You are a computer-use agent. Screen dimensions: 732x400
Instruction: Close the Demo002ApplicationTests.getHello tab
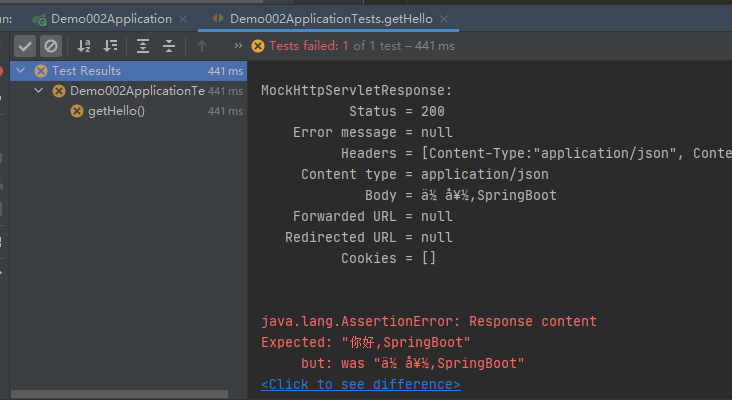coord(444,18)
